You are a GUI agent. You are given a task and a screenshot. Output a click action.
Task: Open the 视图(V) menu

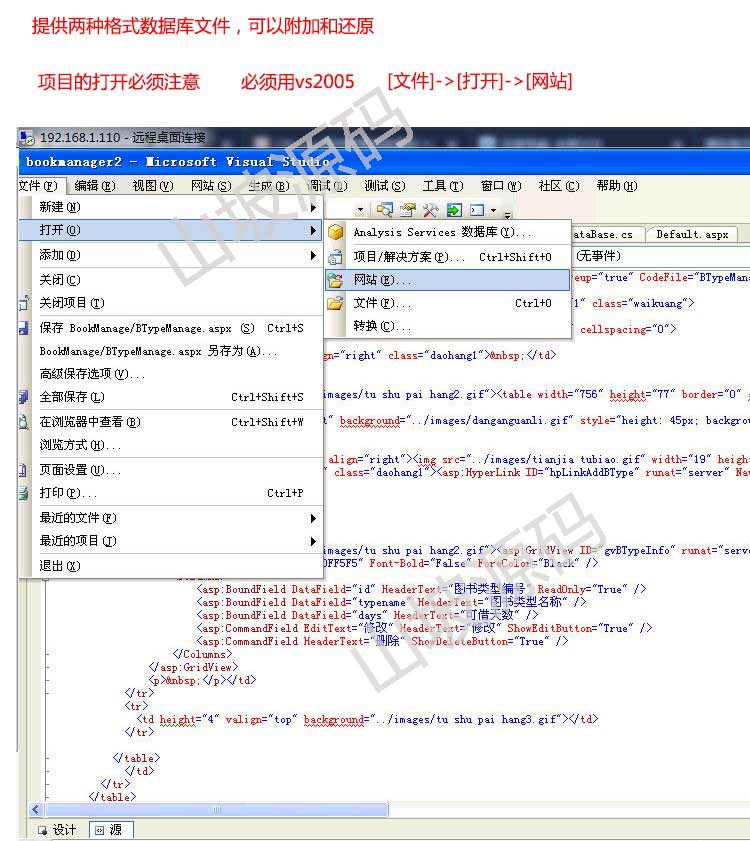click(153, 186)
